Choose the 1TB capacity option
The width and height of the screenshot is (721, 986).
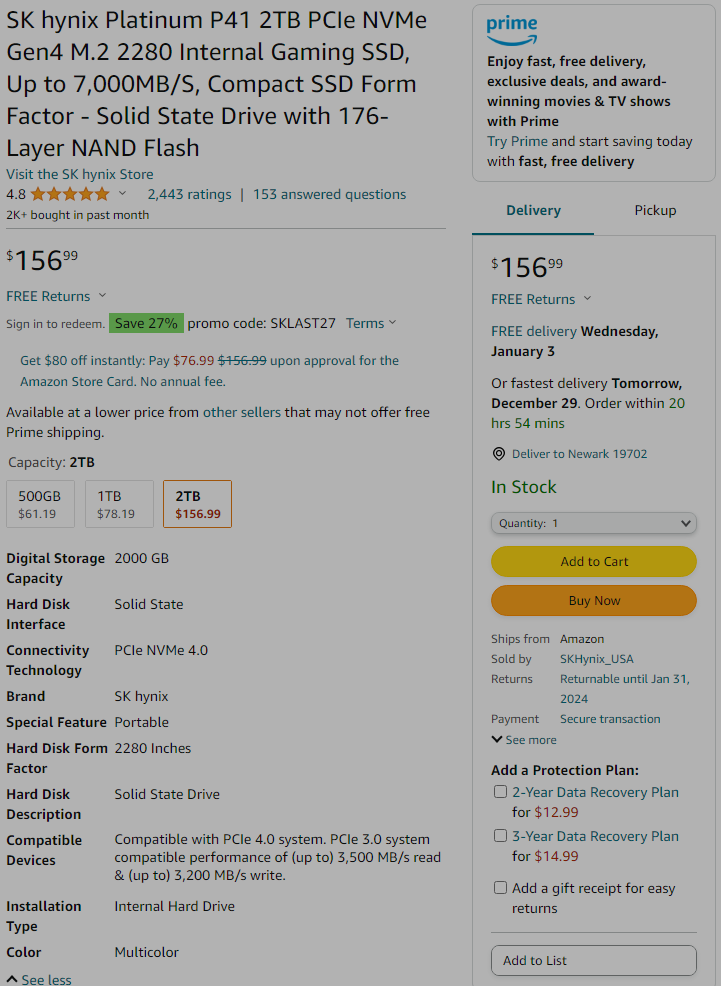coord(119,504)
